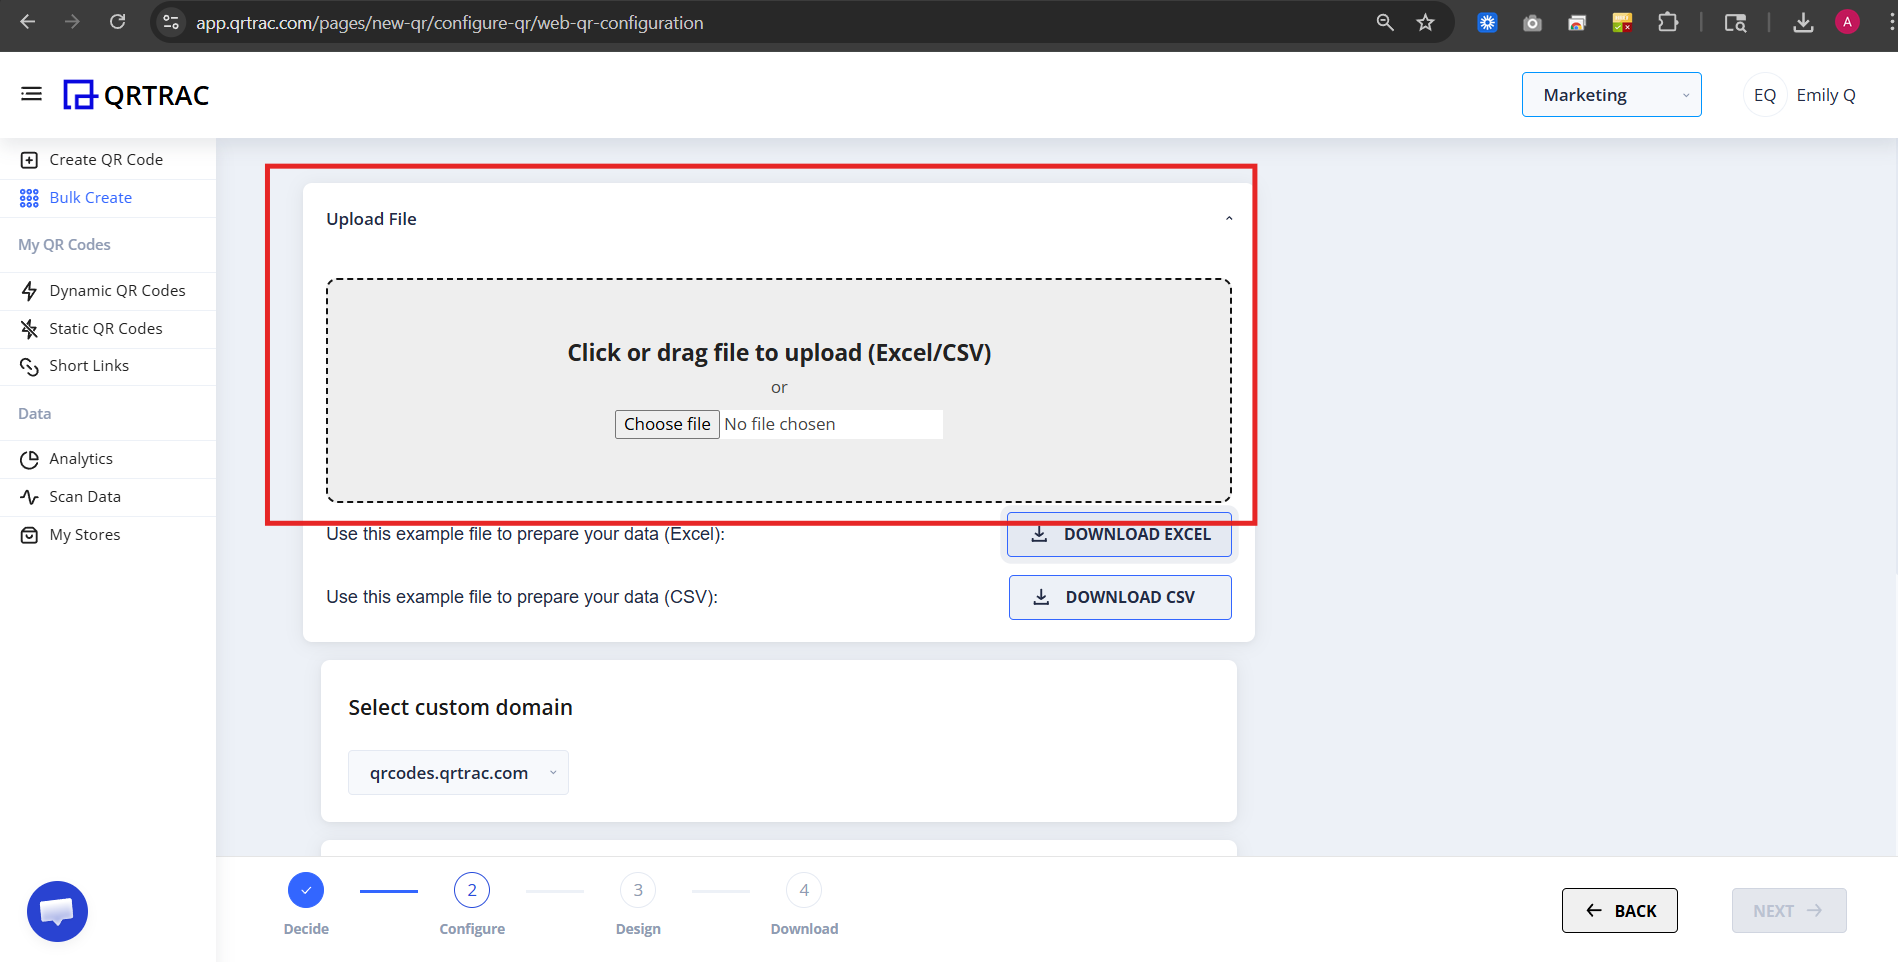Click Choose file to upload data
1898x962 pixels.
click(666, 423)
